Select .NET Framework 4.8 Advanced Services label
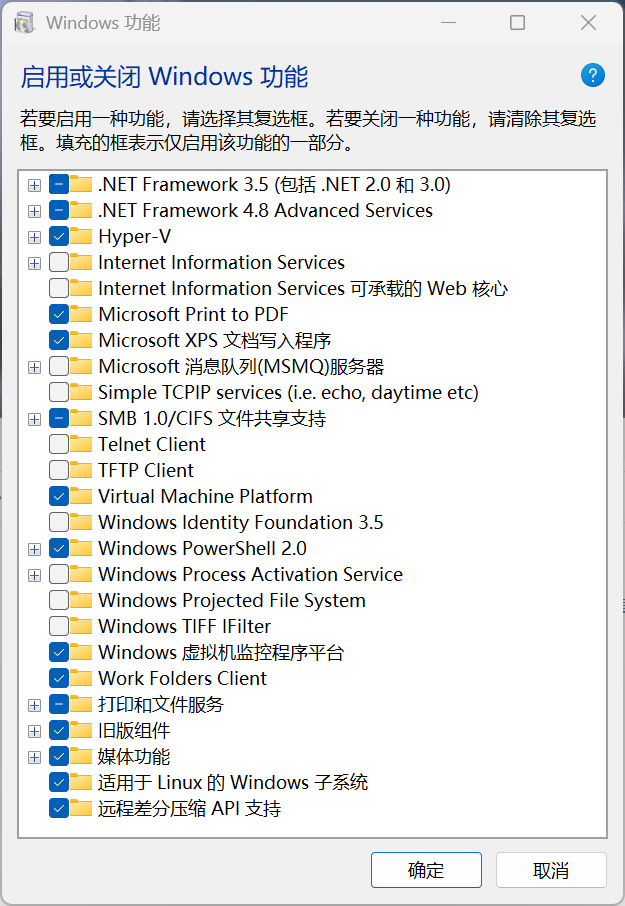Viewport: 625px width, 906px height. tap(265, 210)
